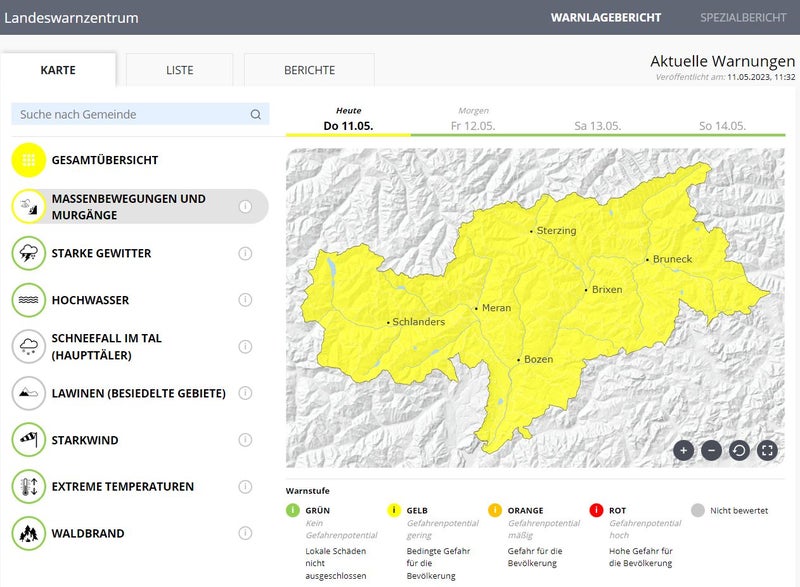Click the Starke Gewitter thunderstorm icon

click(29, 253)
